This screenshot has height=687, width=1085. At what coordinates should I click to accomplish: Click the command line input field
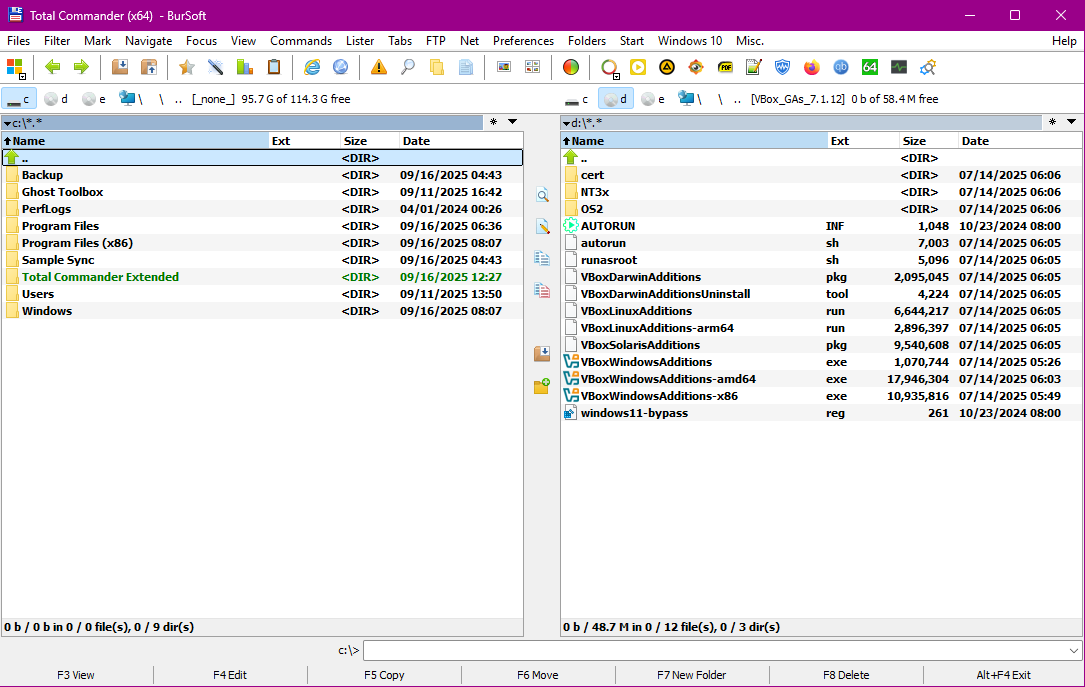click(x=722, y=650)
